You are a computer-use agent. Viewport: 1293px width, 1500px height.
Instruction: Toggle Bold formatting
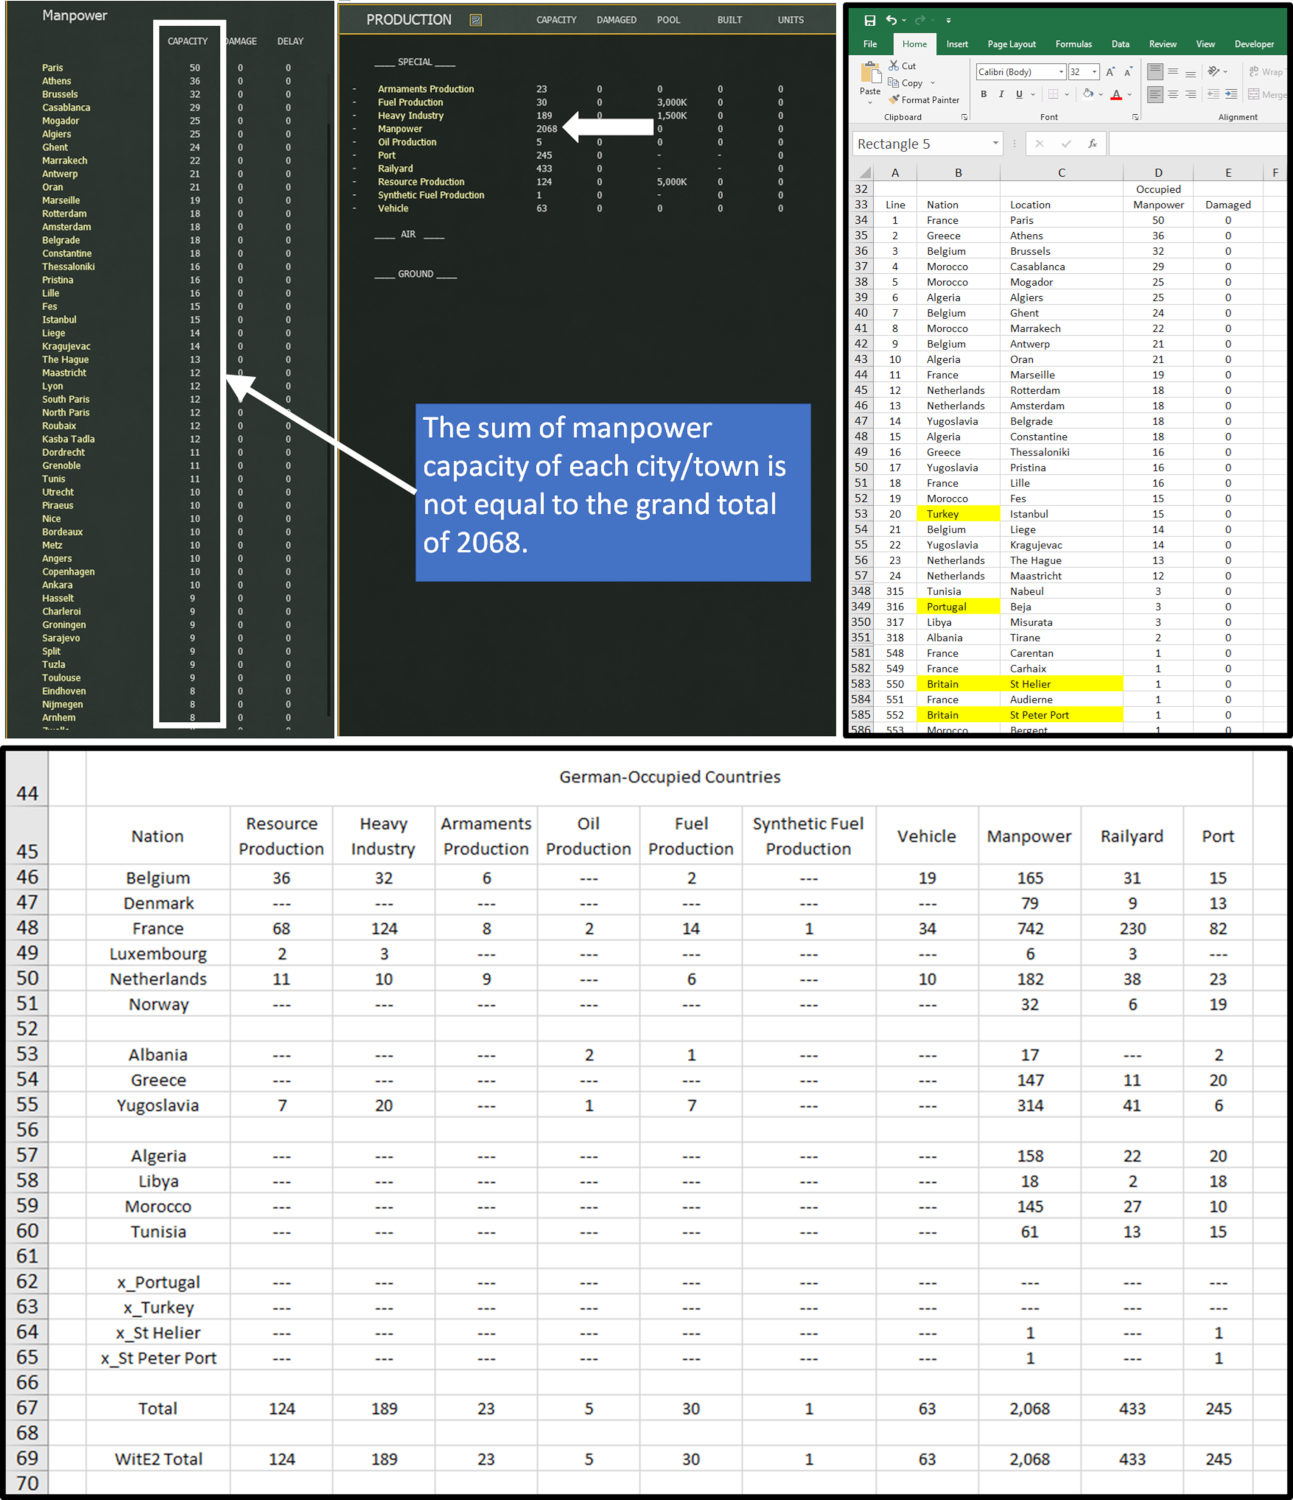click(x=984, y=95)
